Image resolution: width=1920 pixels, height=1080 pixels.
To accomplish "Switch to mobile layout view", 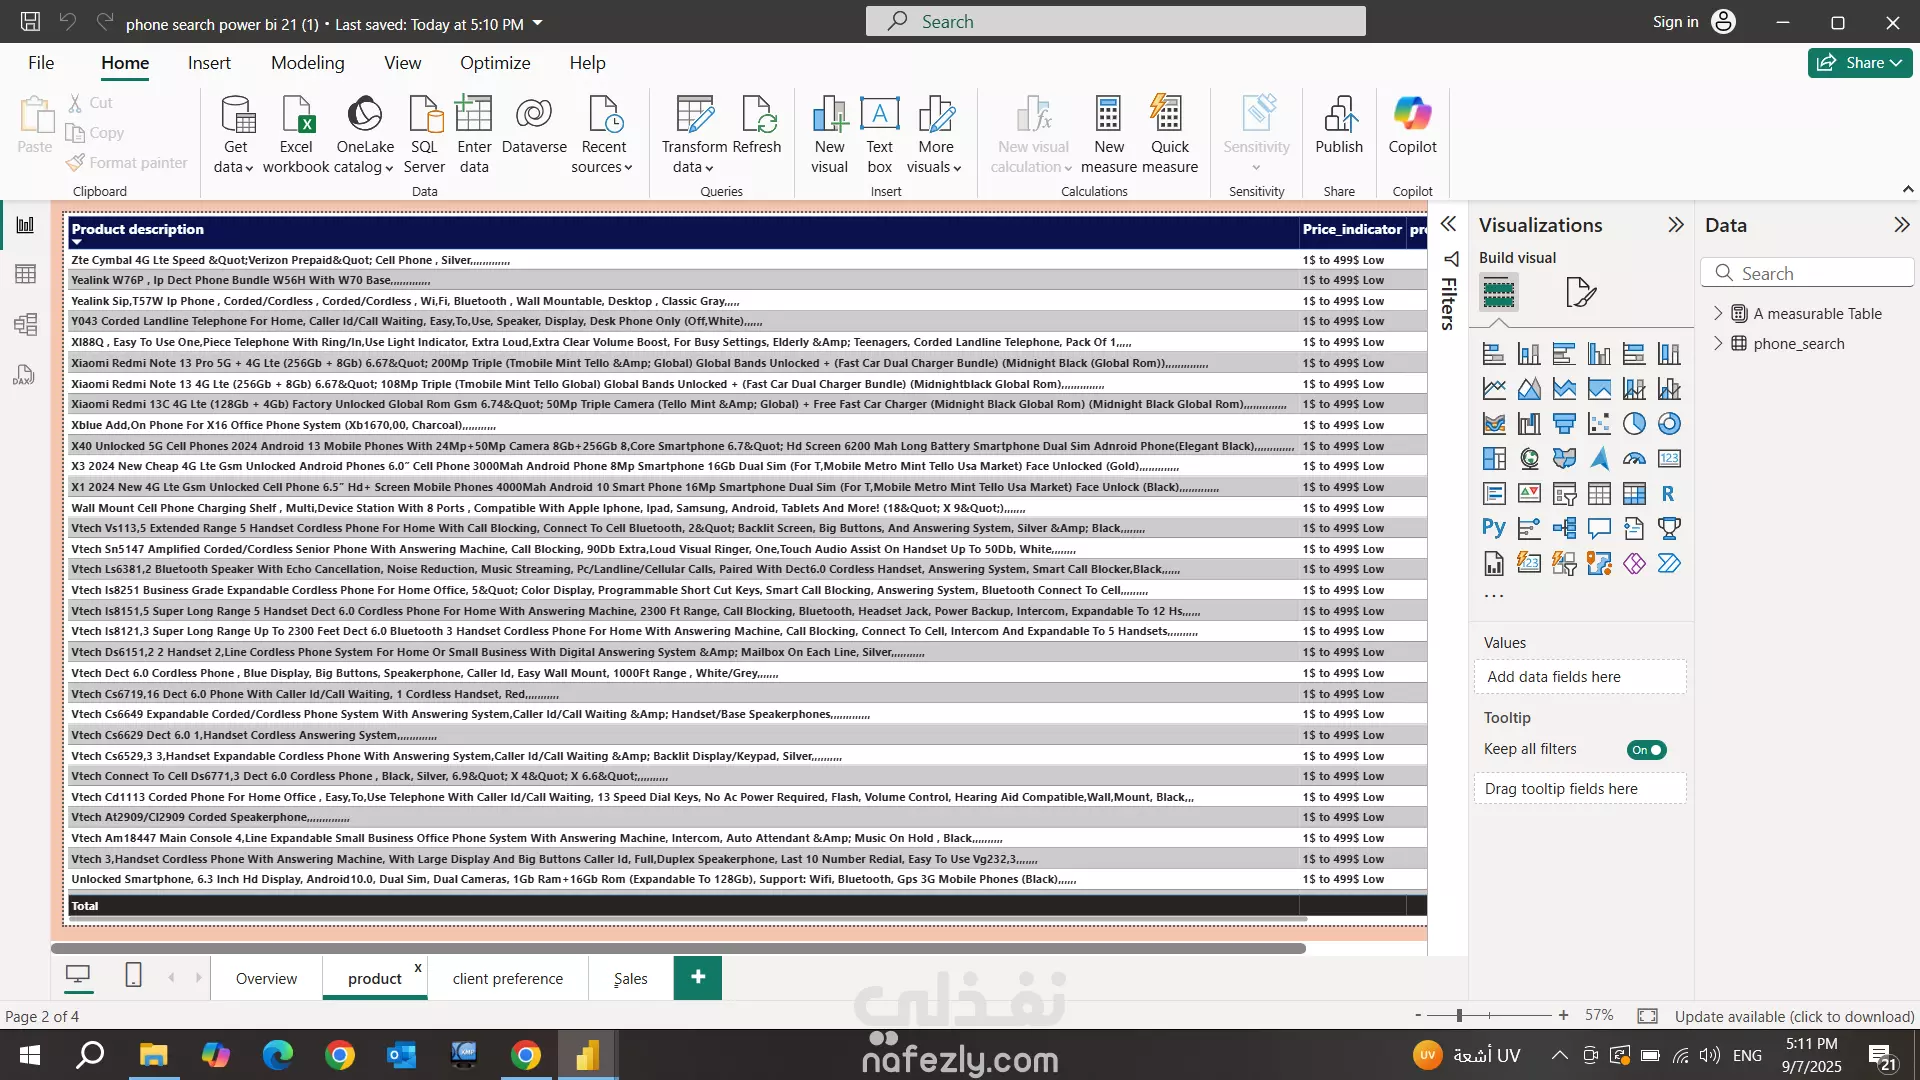I will [x=133, y=975].
